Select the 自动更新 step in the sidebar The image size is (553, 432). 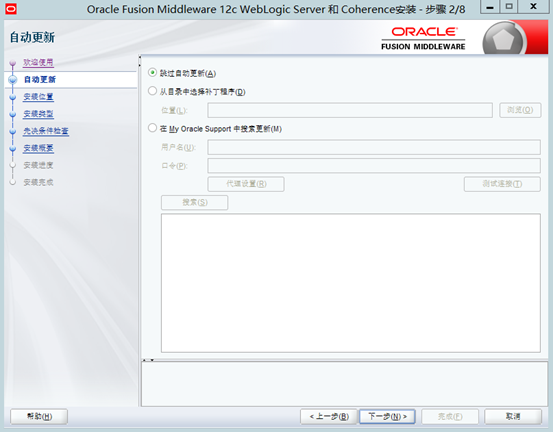coord(40,79)
